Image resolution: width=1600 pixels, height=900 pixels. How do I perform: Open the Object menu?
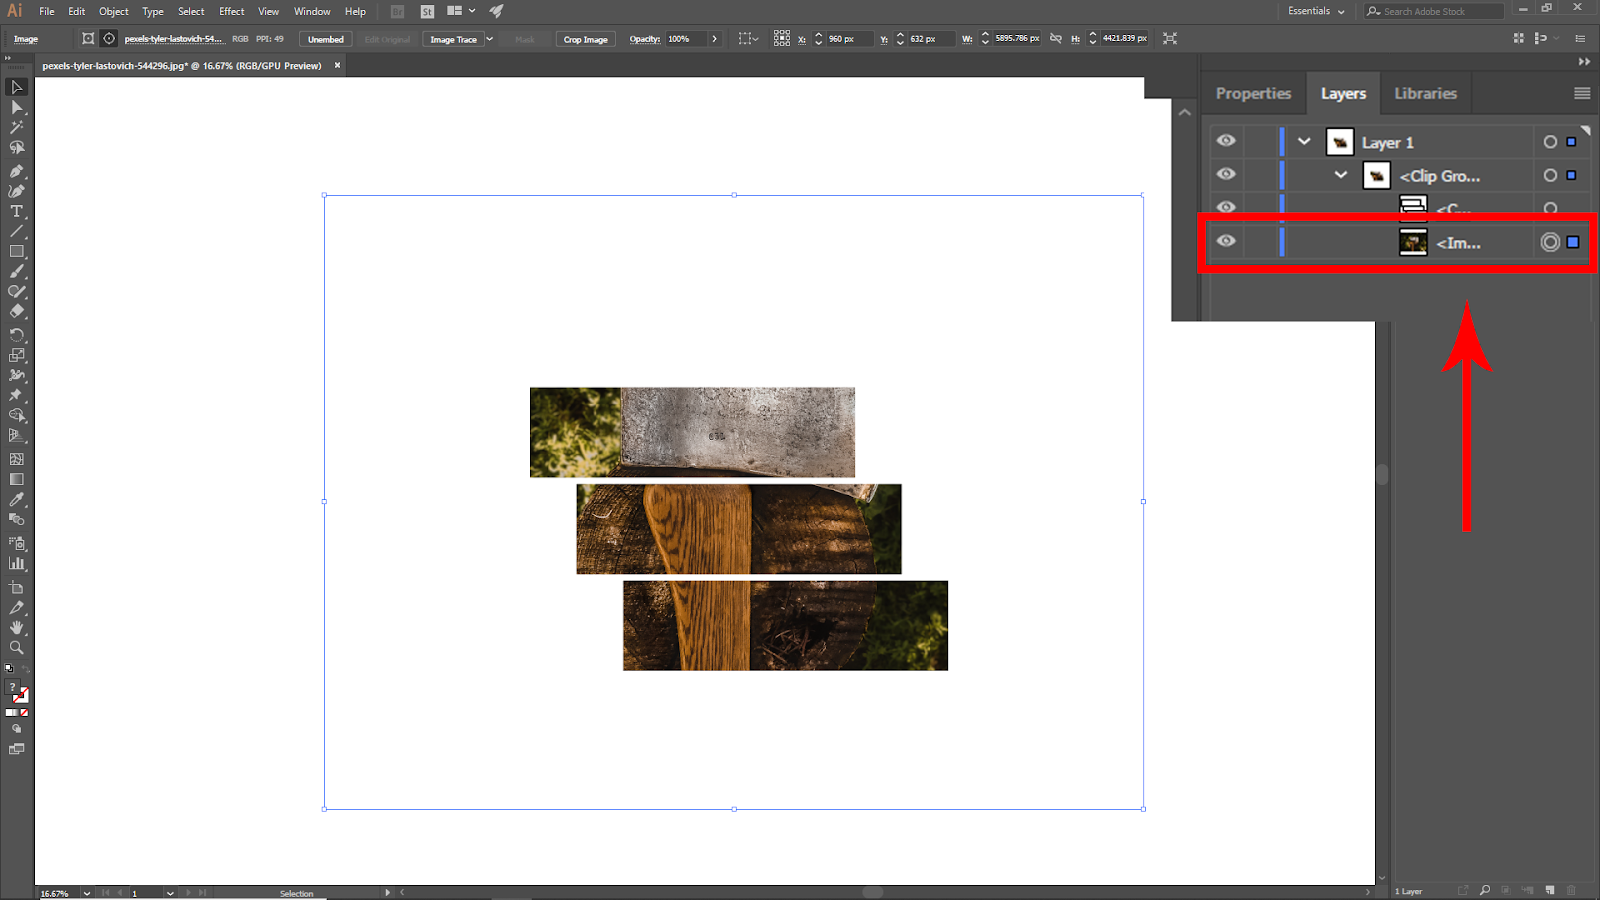coord(114,11)
